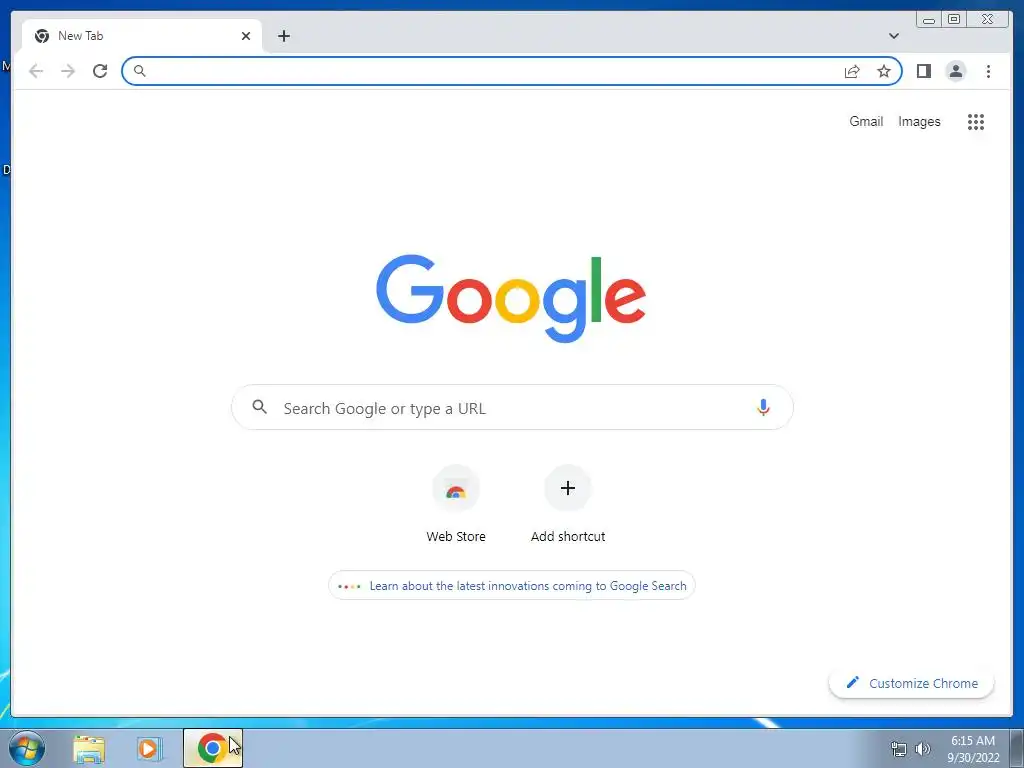Expand the tab search dropdown arrow

893,36
